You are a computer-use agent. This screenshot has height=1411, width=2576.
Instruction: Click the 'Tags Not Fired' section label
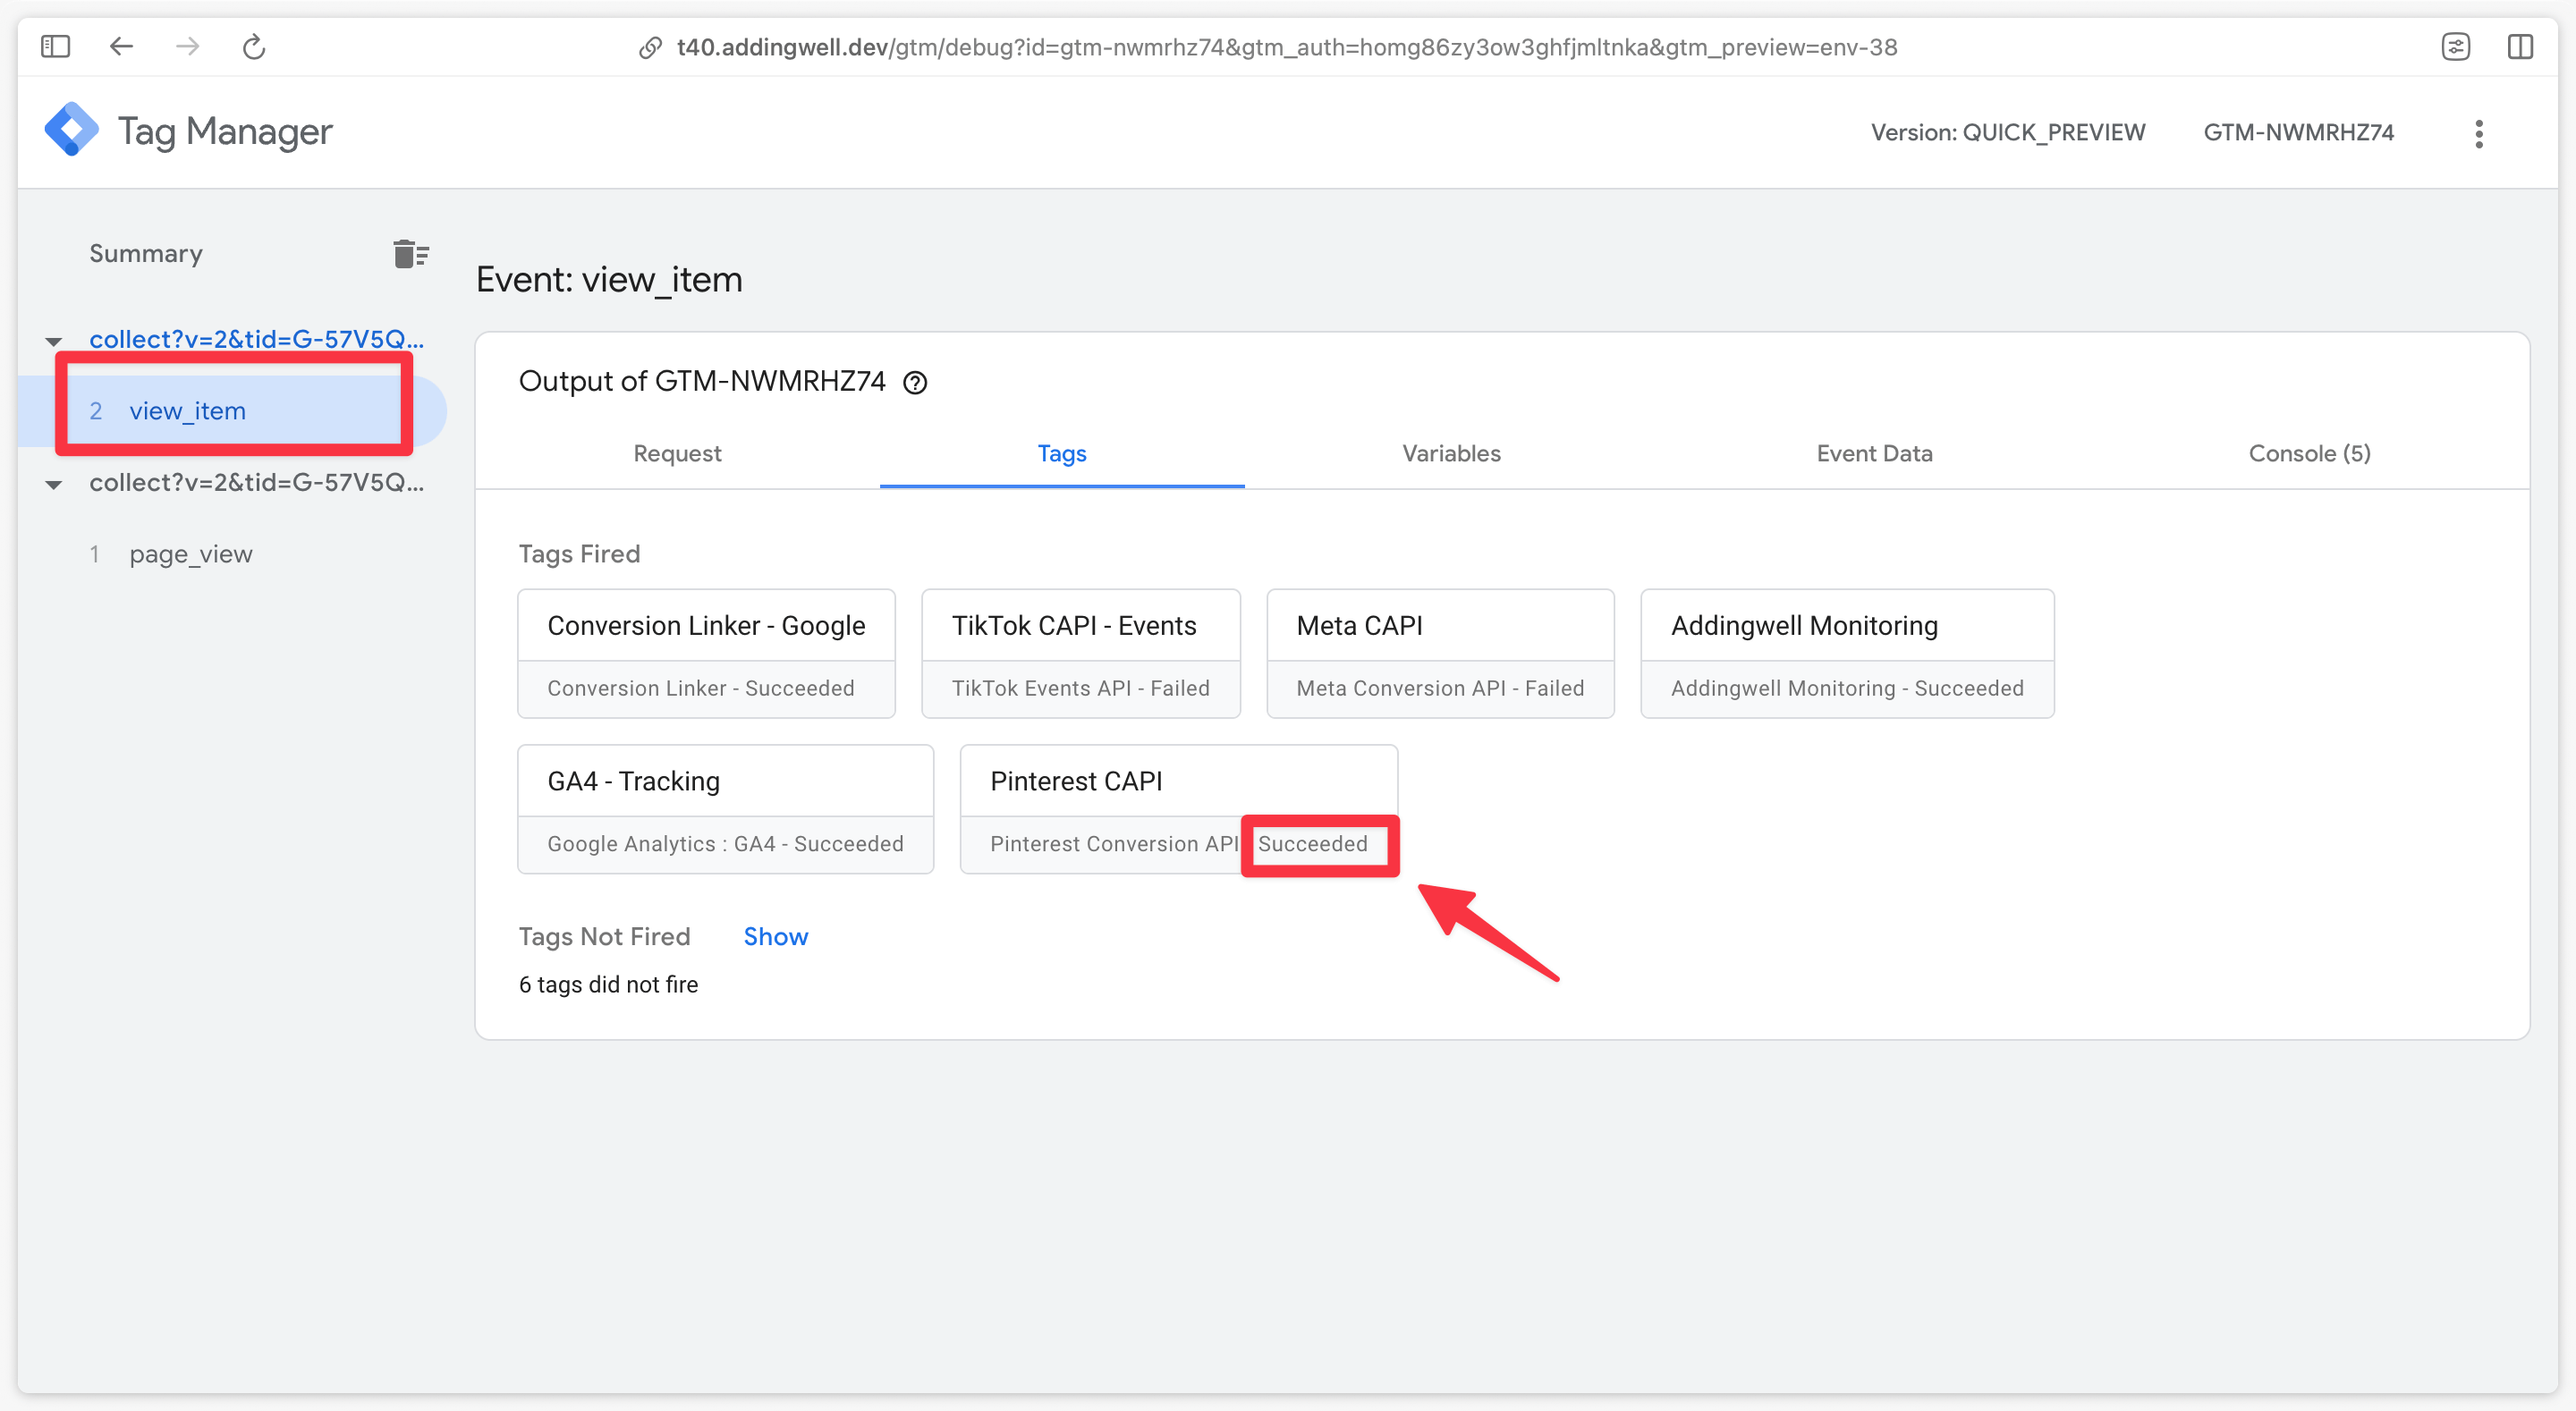pos(604,936)
